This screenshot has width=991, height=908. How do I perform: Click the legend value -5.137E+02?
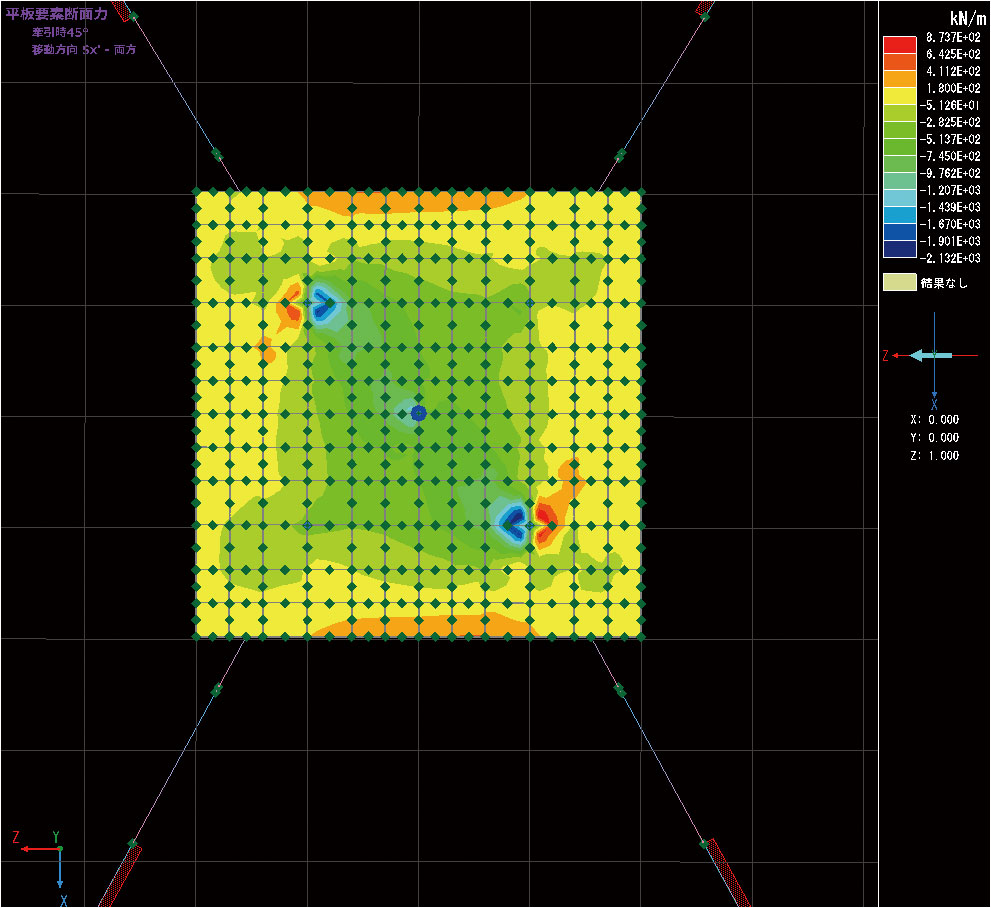[950, 140]
